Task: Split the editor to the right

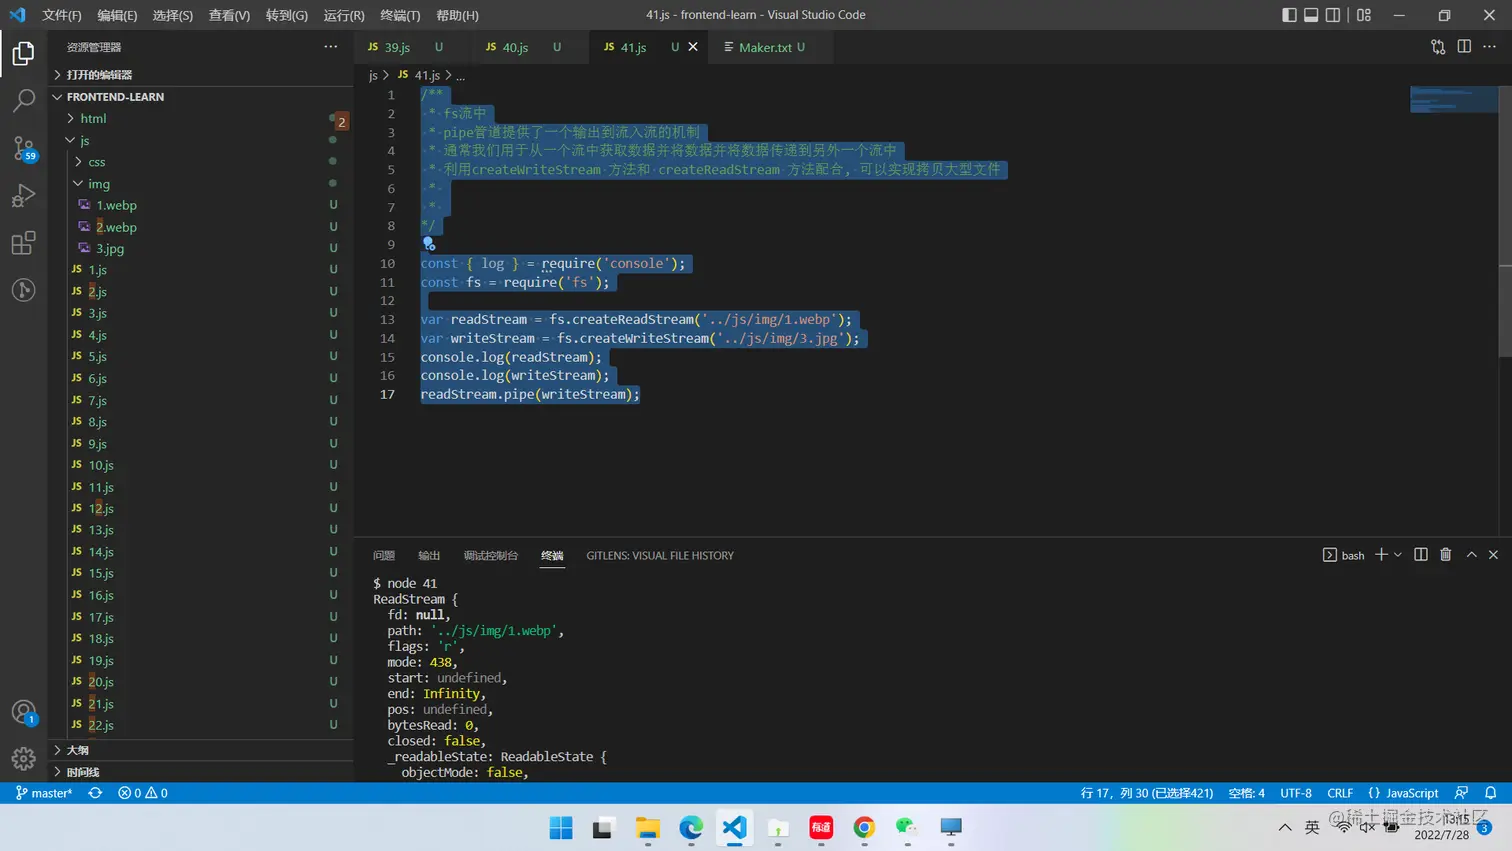Action: point(1464,47)
